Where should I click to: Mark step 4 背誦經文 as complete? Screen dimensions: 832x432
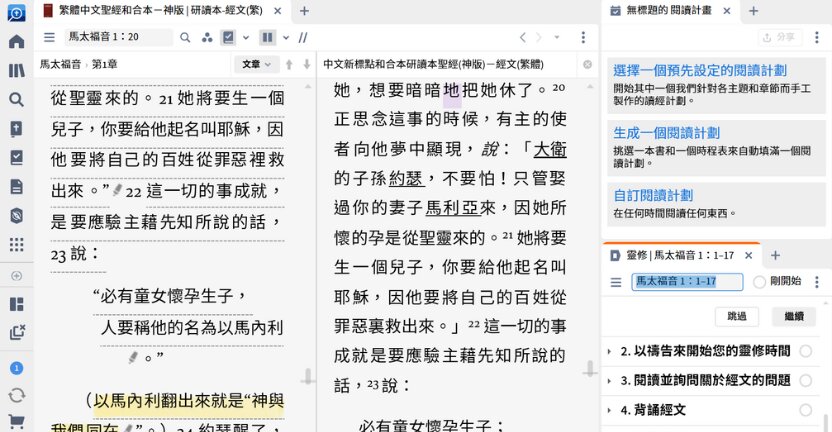click(x=806, y=410)
